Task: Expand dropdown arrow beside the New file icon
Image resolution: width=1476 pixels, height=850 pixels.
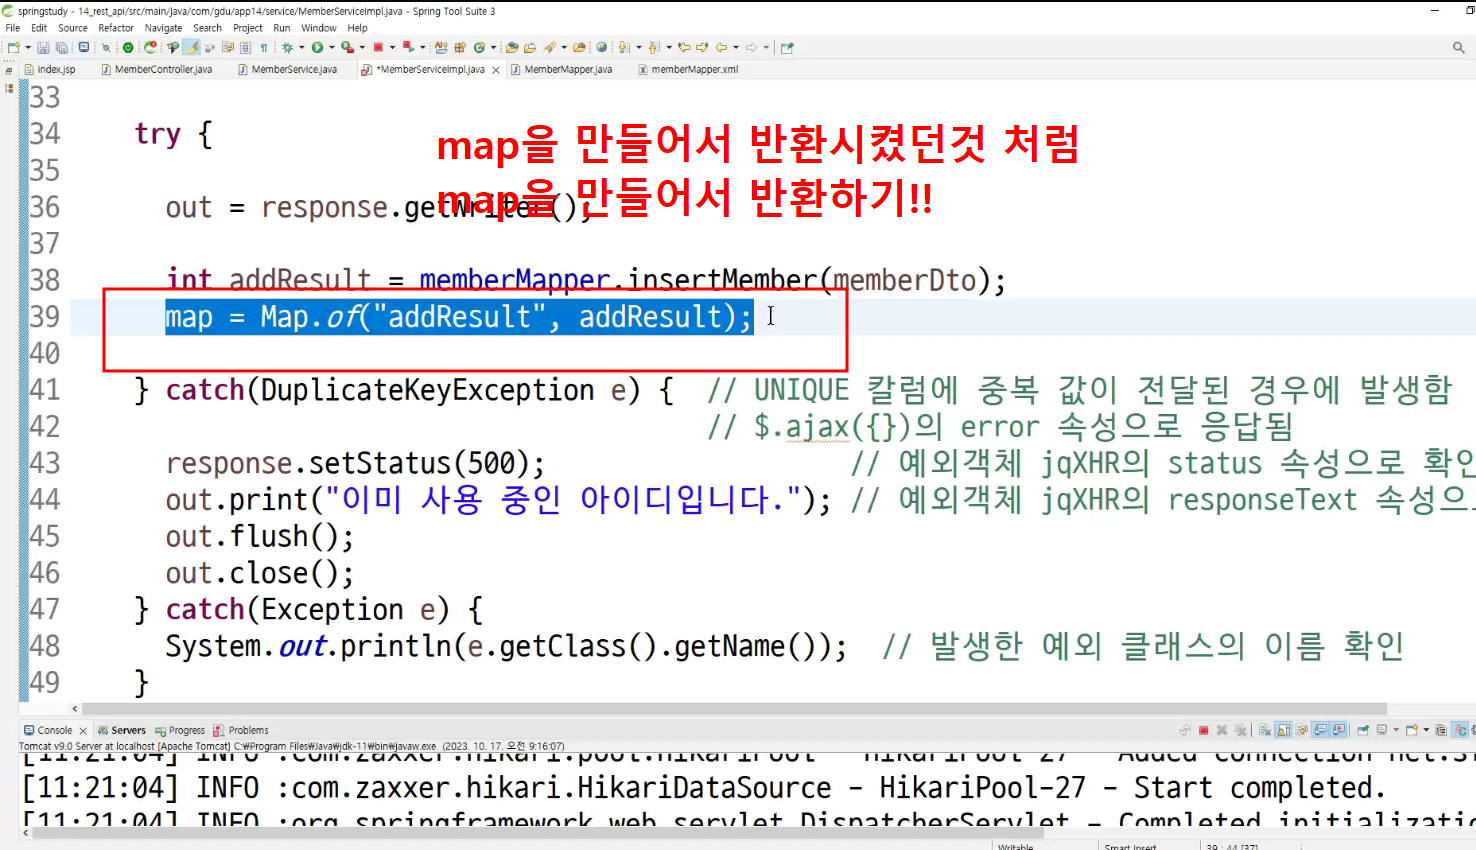Action: coord(27,47)
